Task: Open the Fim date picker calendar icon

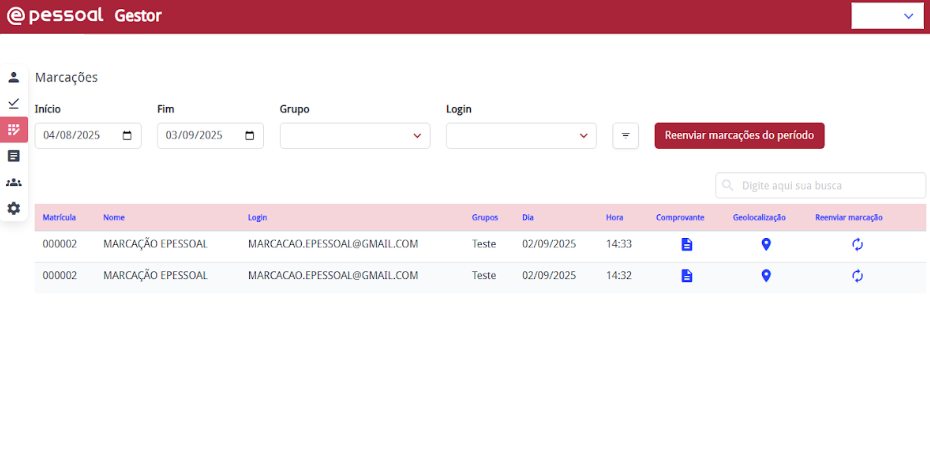Action: [x=249, y=136]
